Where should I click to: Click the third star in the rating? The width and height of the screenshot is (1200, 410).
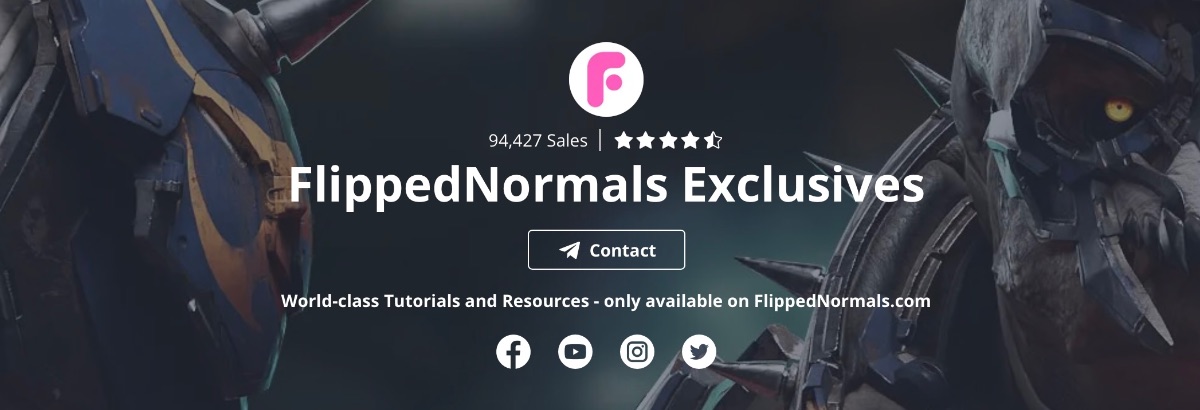coord(668,140)
